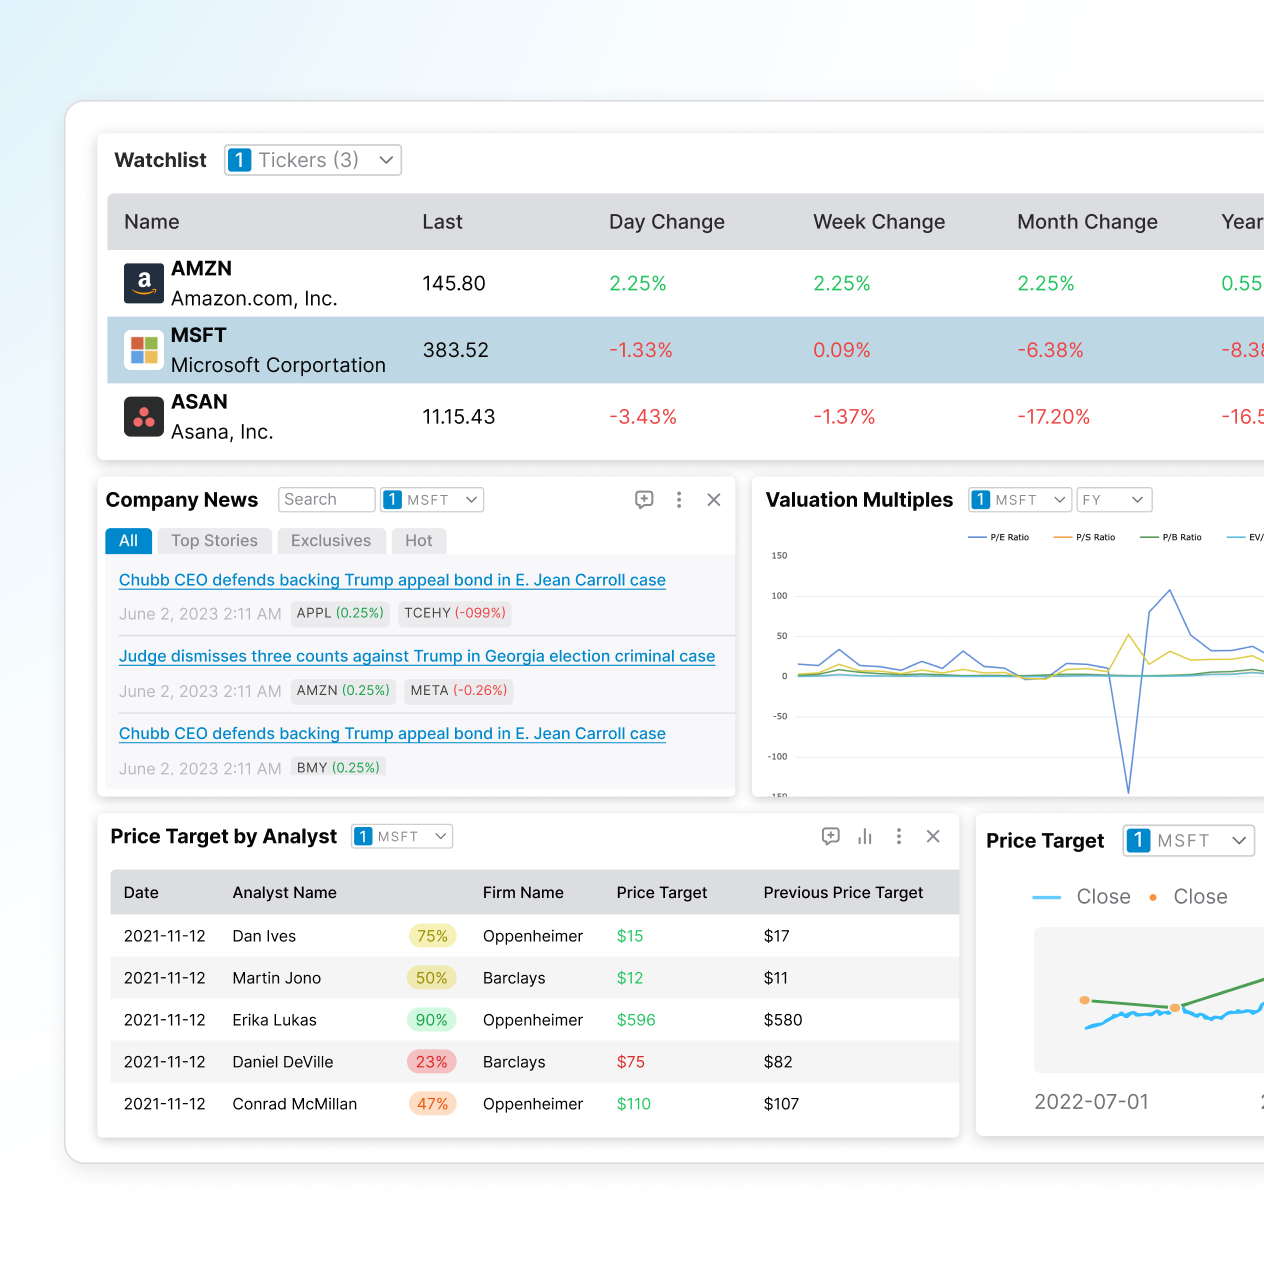The image size is (1264, 1264).
Task: Toggle orange dot Close legend item
Action: click(1188, 897)
